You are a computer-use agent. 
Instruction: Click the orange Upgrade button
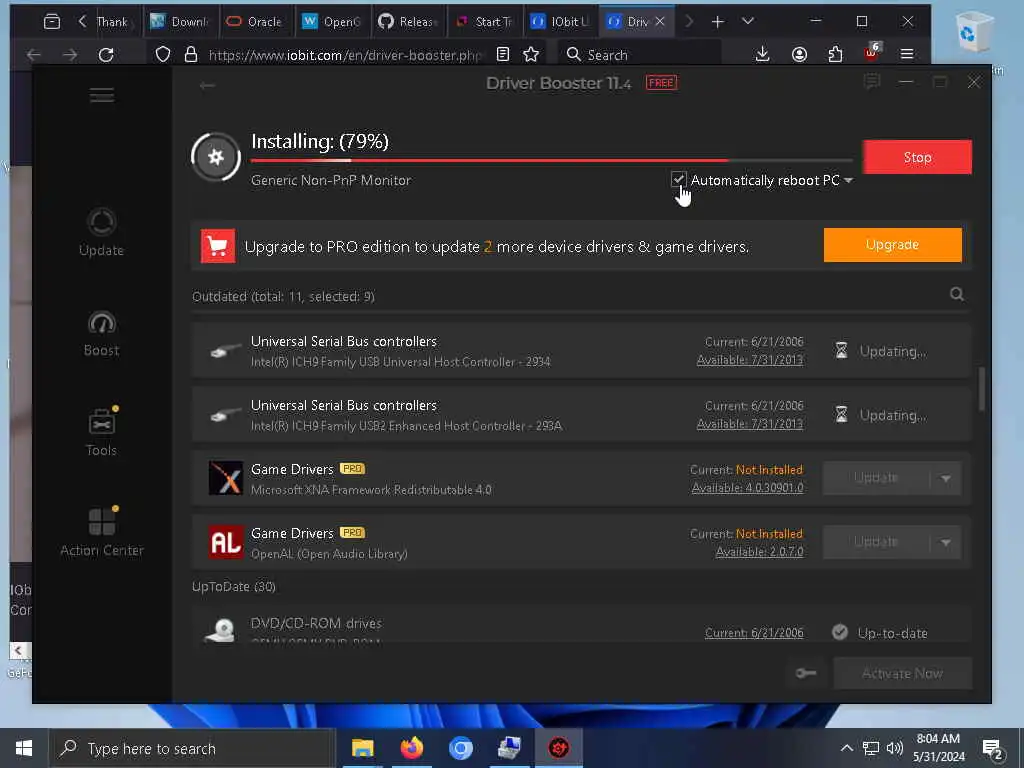click(892, 245)
